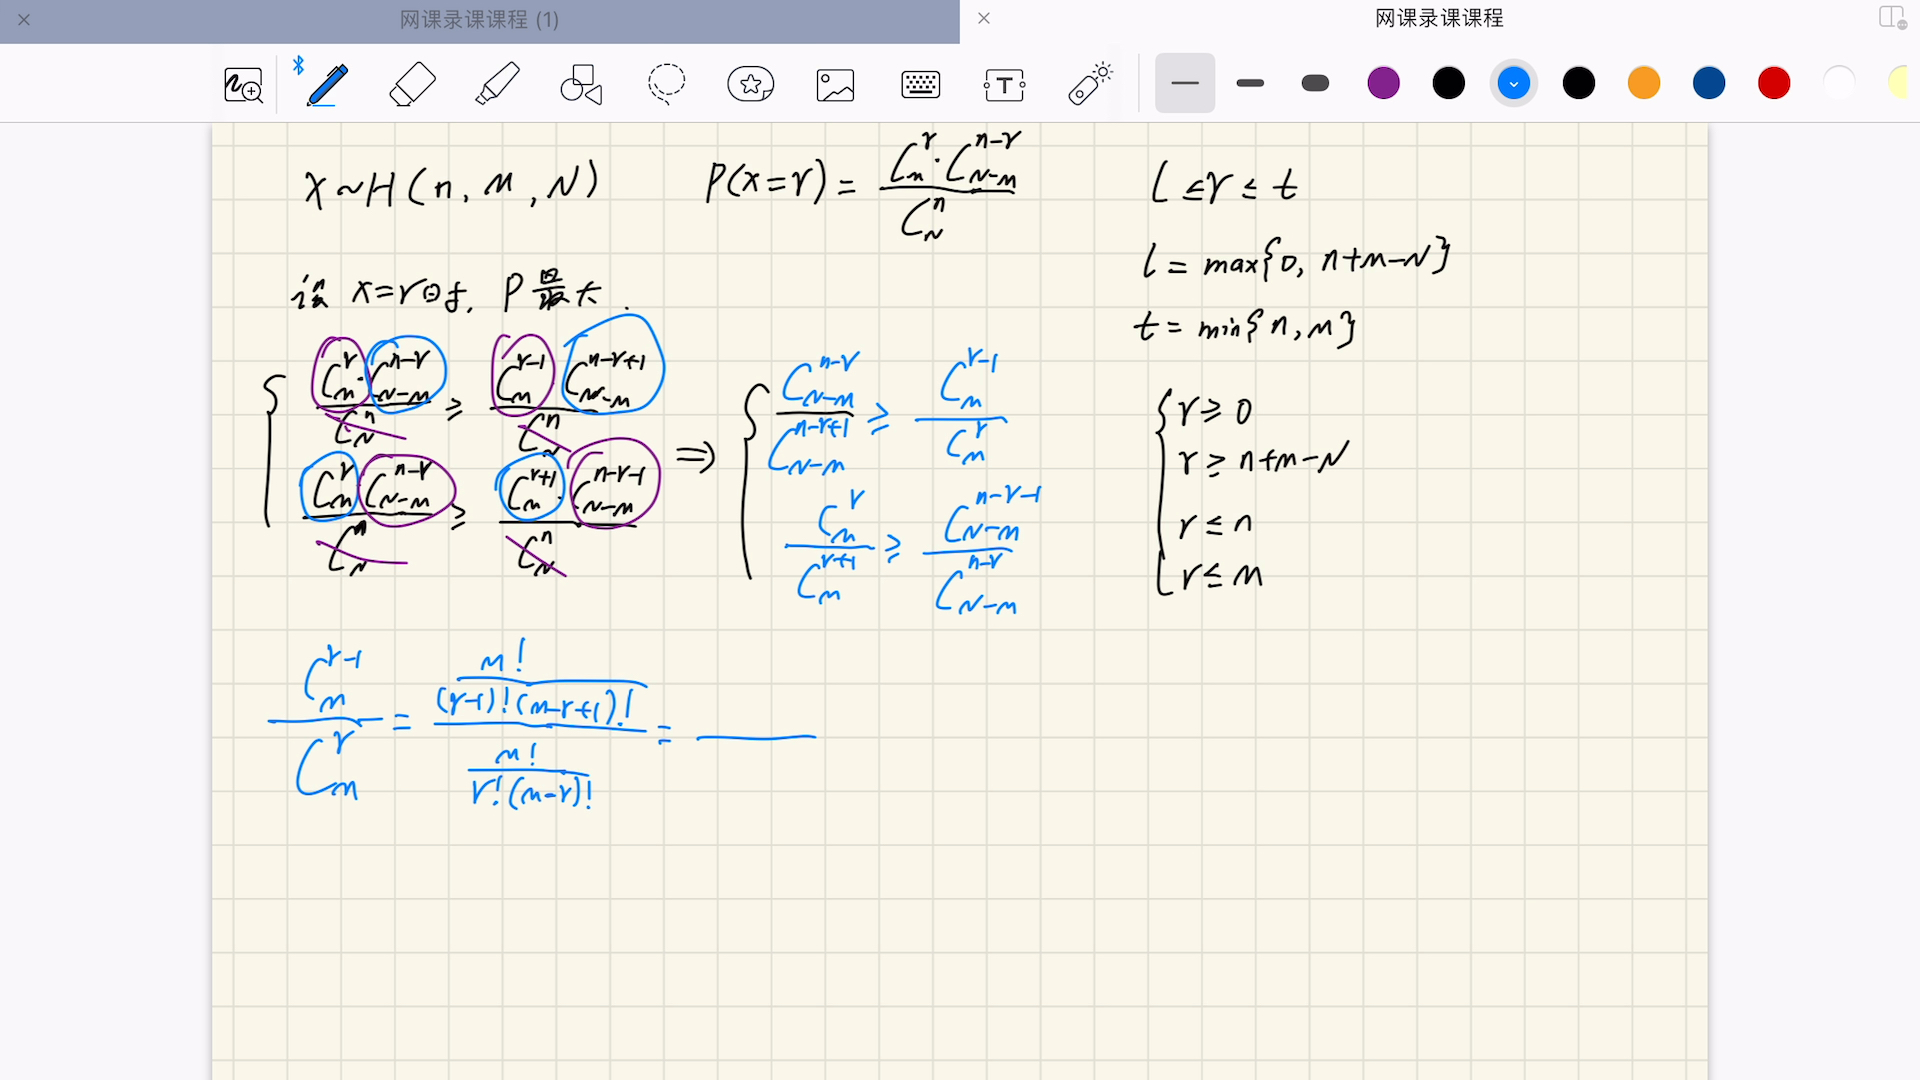The image size is (1920, 1080).
Task: Select the Eraser tool
Action: click(x=412, y=84)
